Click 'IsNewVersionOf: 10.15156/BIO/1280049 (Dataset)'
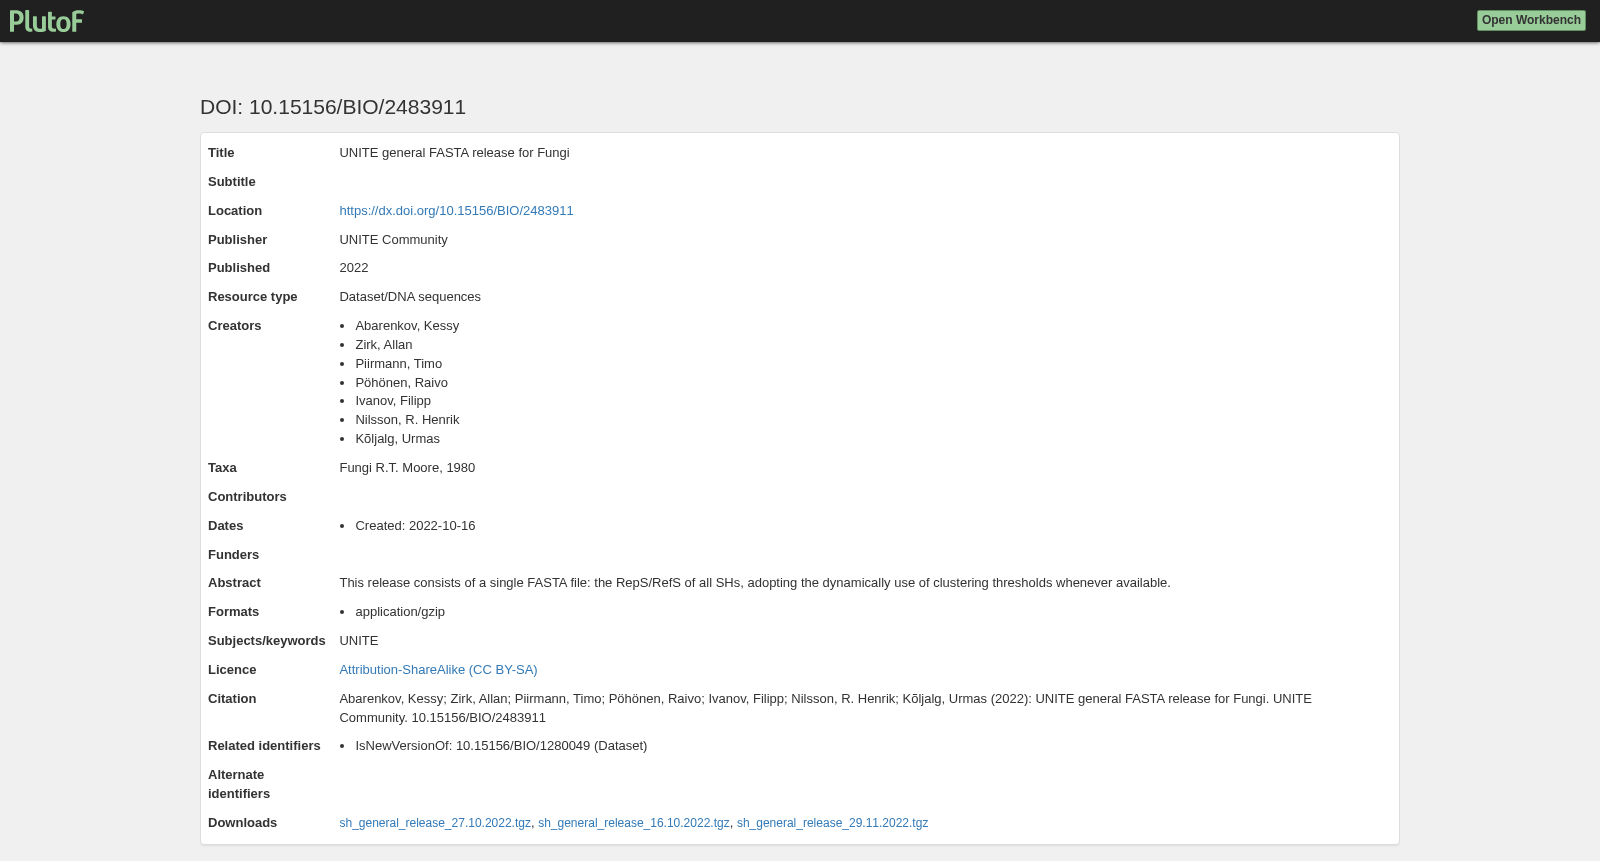The width and height of the screenshot is (1600, 861). pyautogui.click(x=501, y=746)
